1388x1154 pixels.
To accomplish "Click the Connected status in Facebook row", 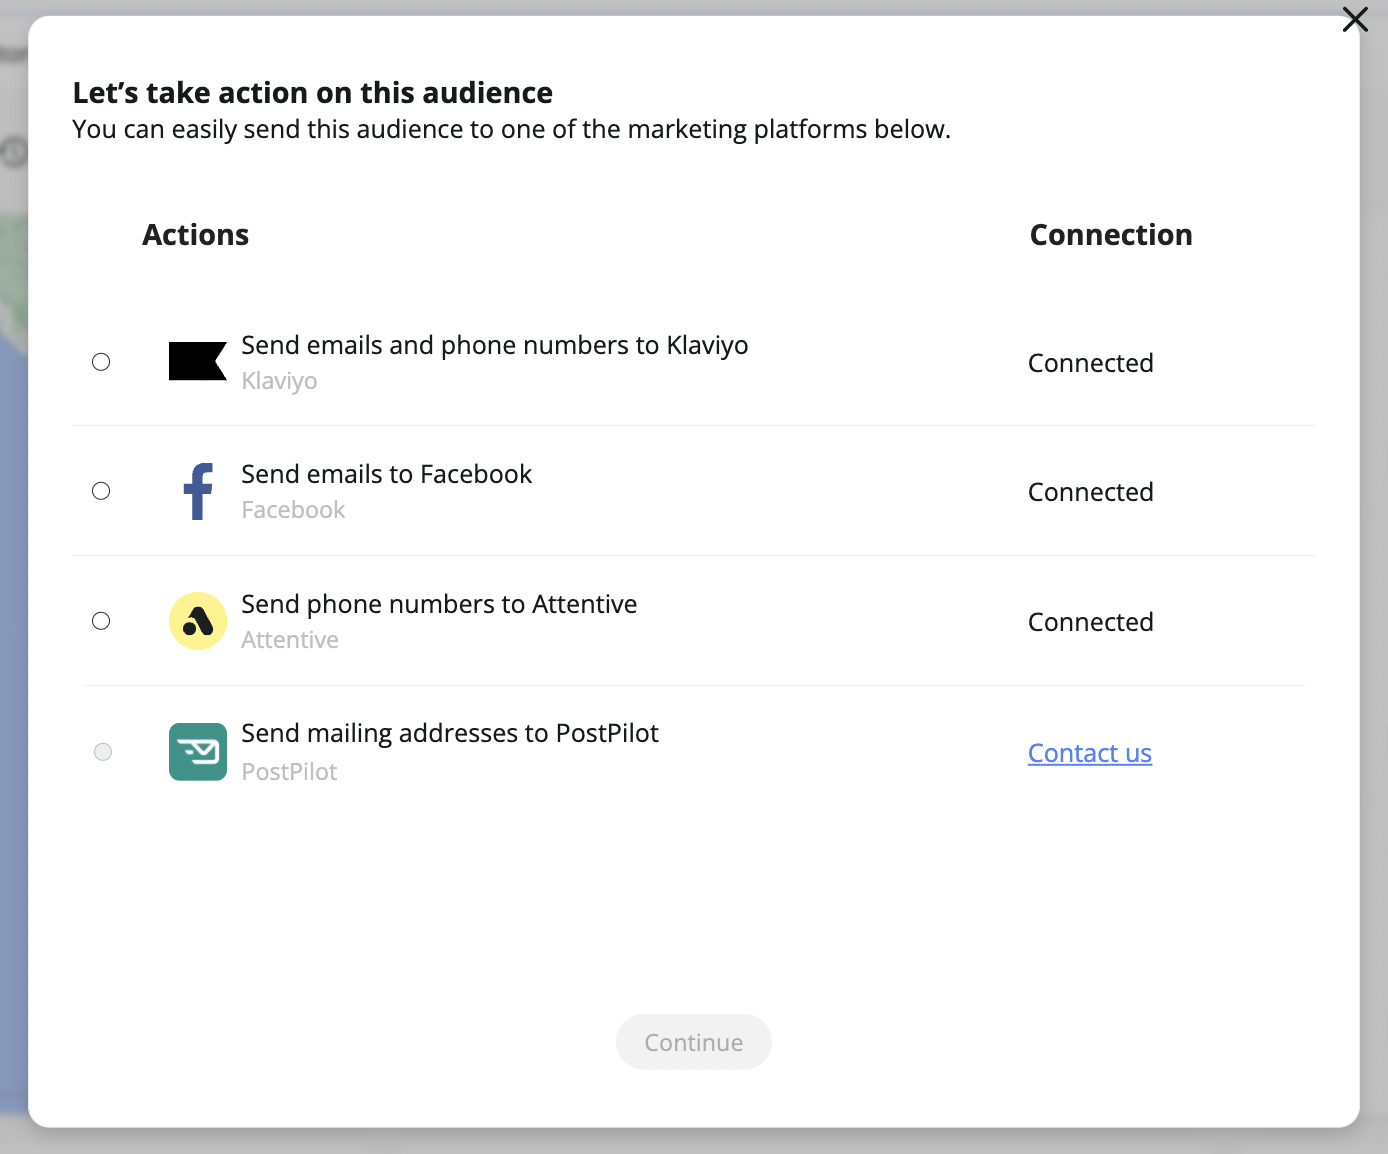I will pos(1091,492).
